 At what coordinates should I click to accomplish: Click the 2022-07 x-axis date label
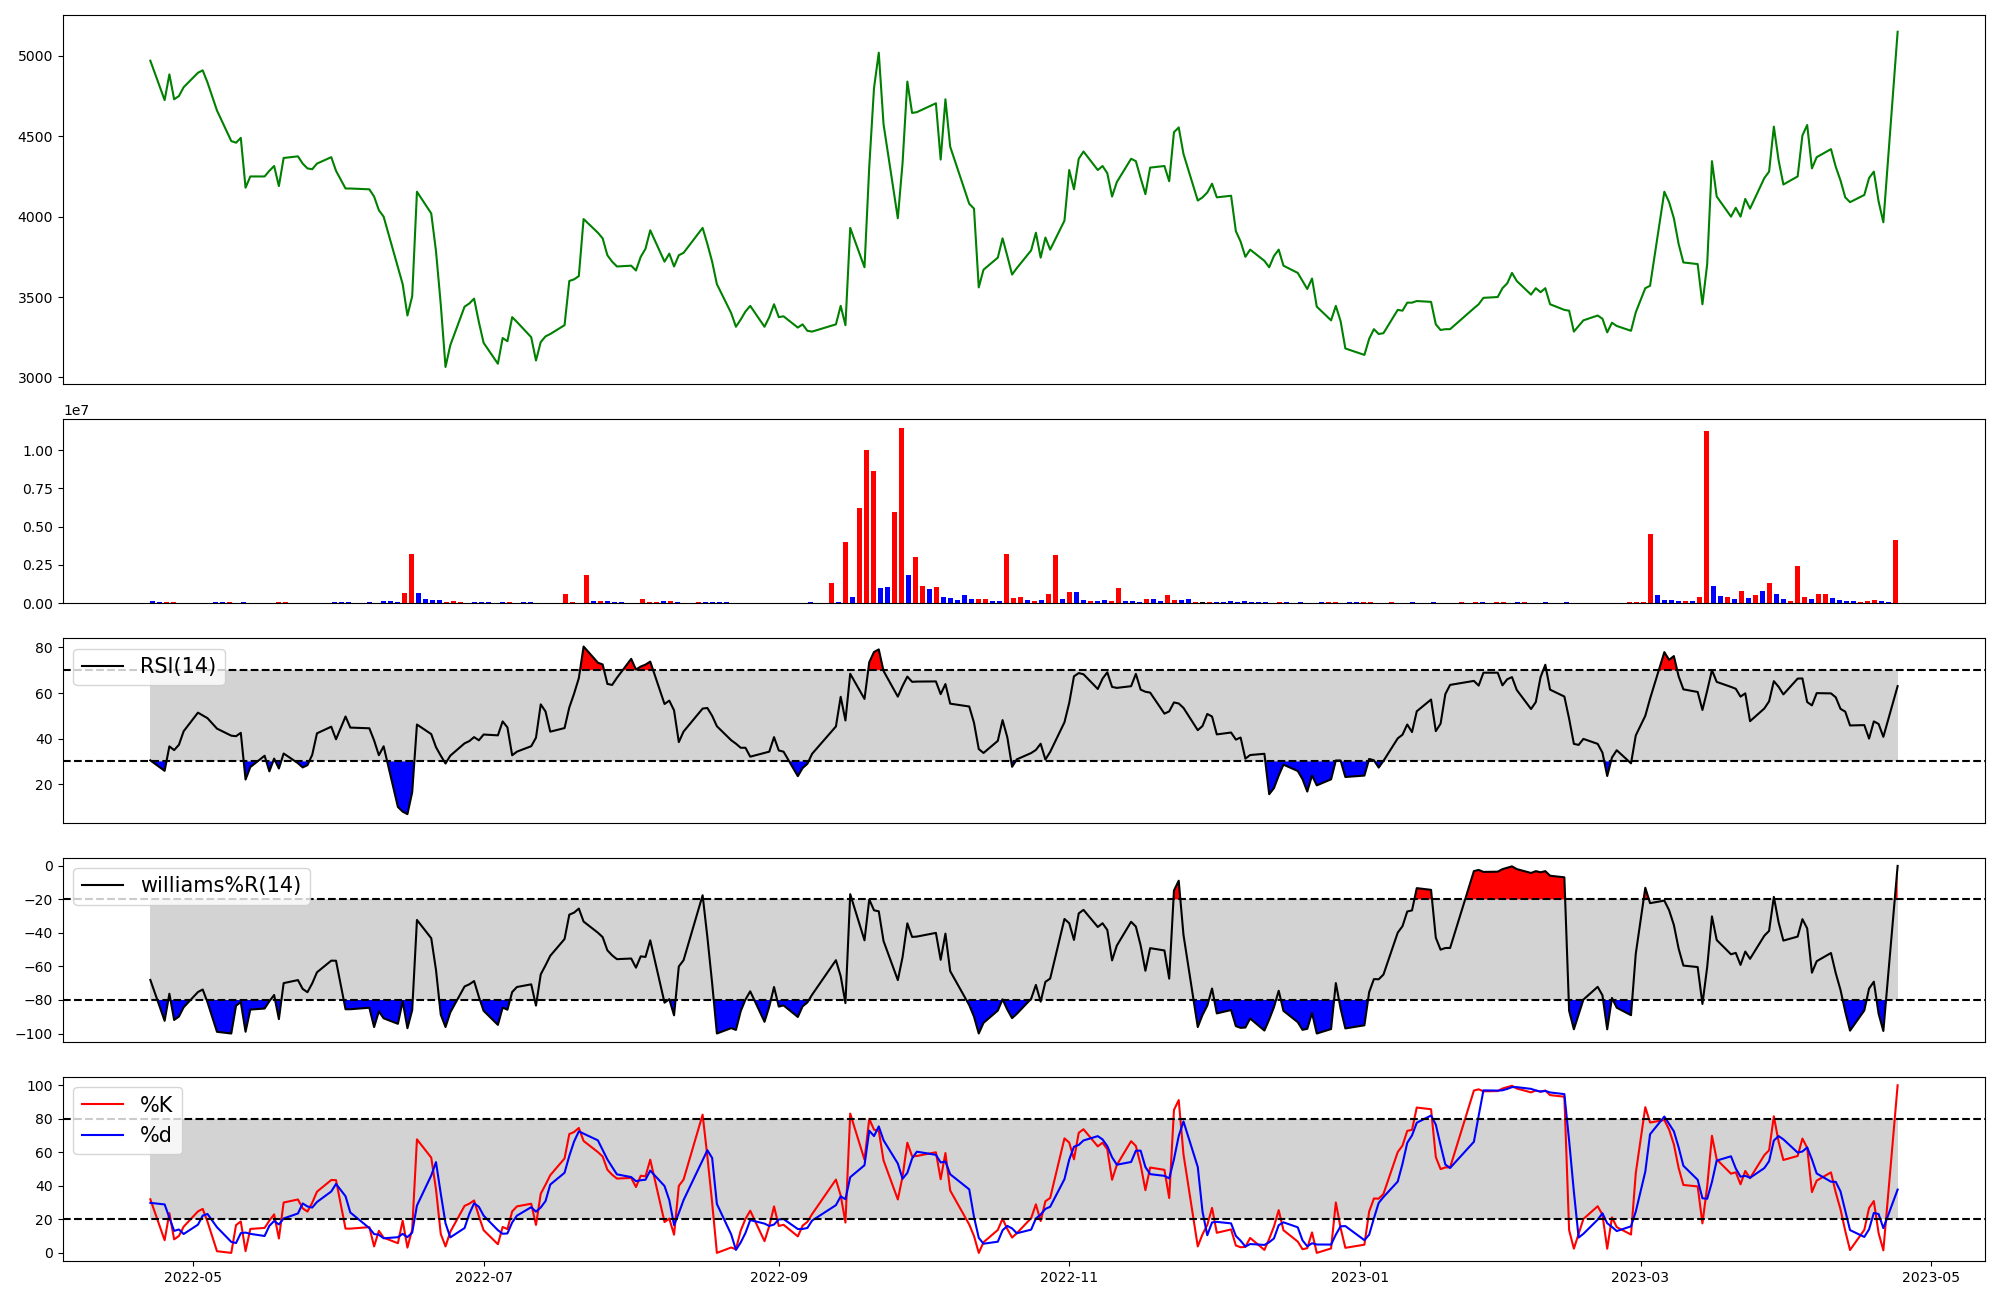[484, 1277]
